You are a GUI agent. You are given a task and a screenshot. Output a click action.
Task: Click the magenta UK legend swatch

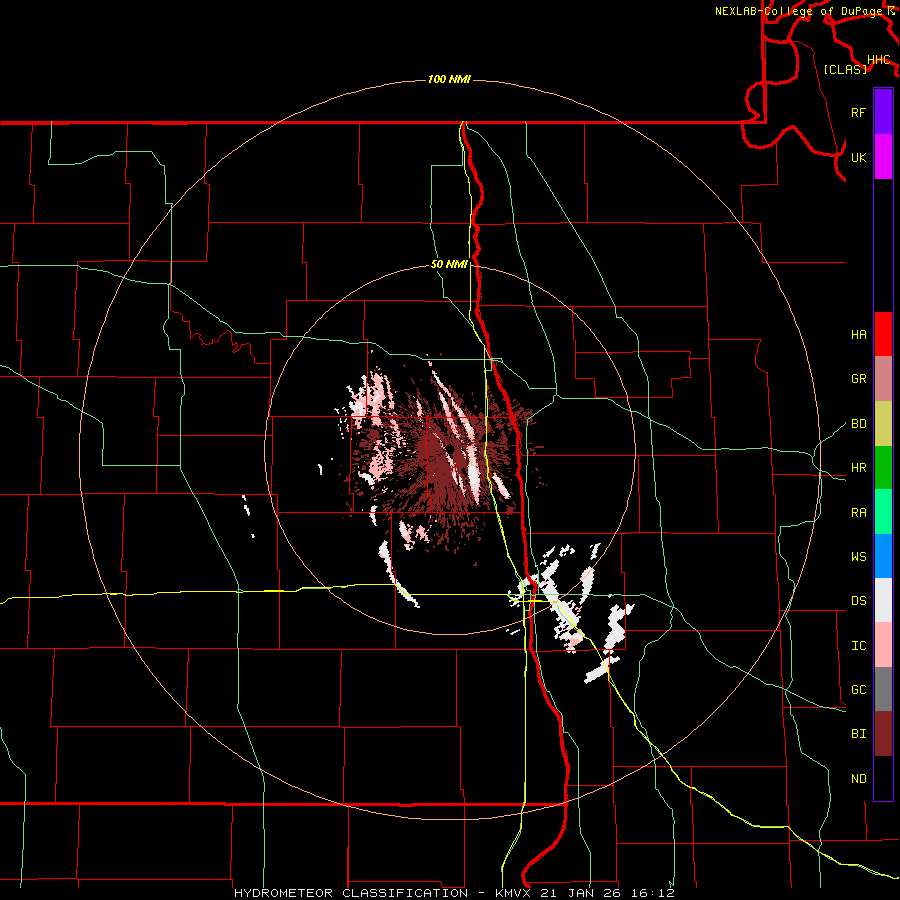(883, 157)
